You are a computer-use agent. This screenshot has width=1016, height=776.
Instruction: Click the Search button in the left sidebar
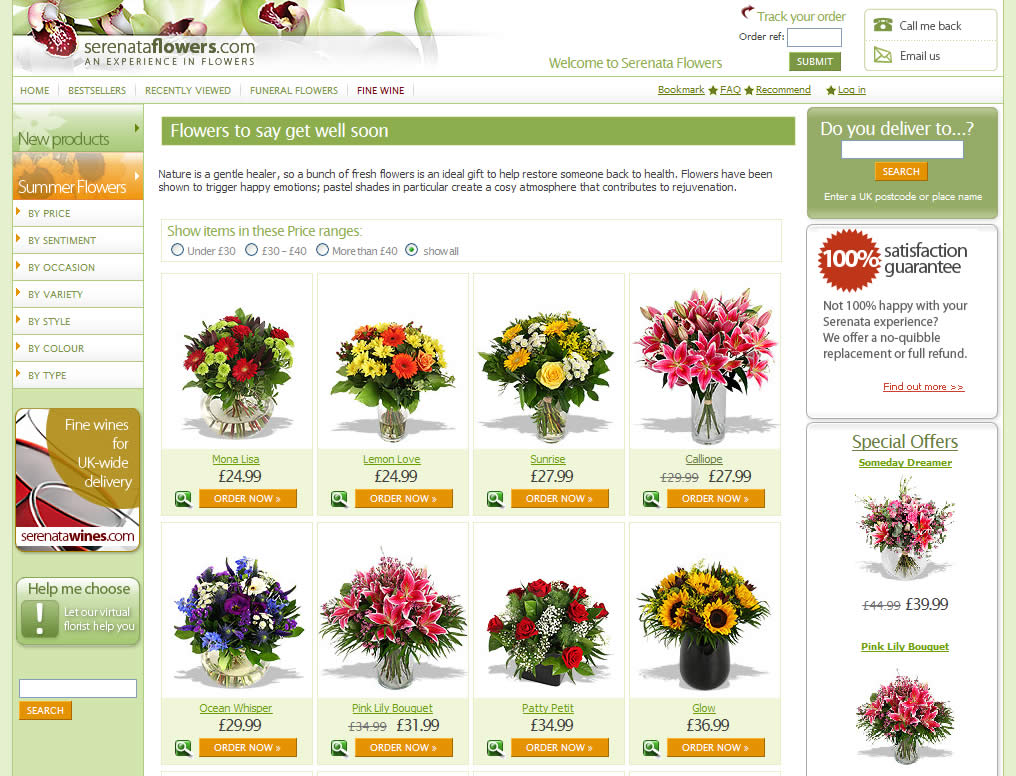[45, 711]
